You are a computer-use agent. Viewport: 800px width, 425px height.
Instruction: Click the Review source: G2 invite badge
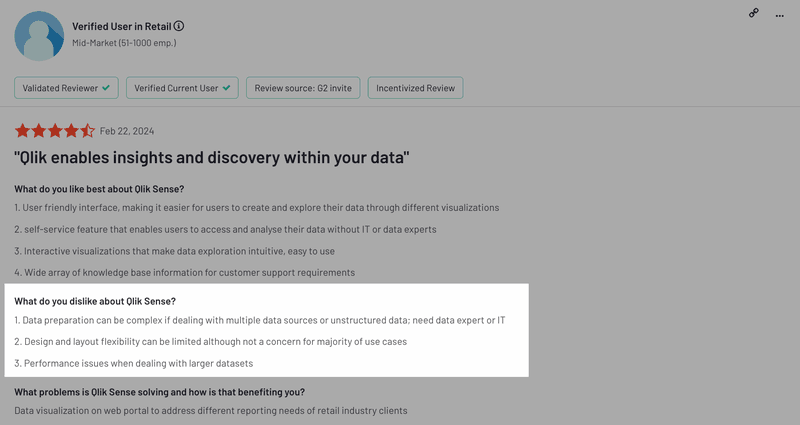click(303, 88)
